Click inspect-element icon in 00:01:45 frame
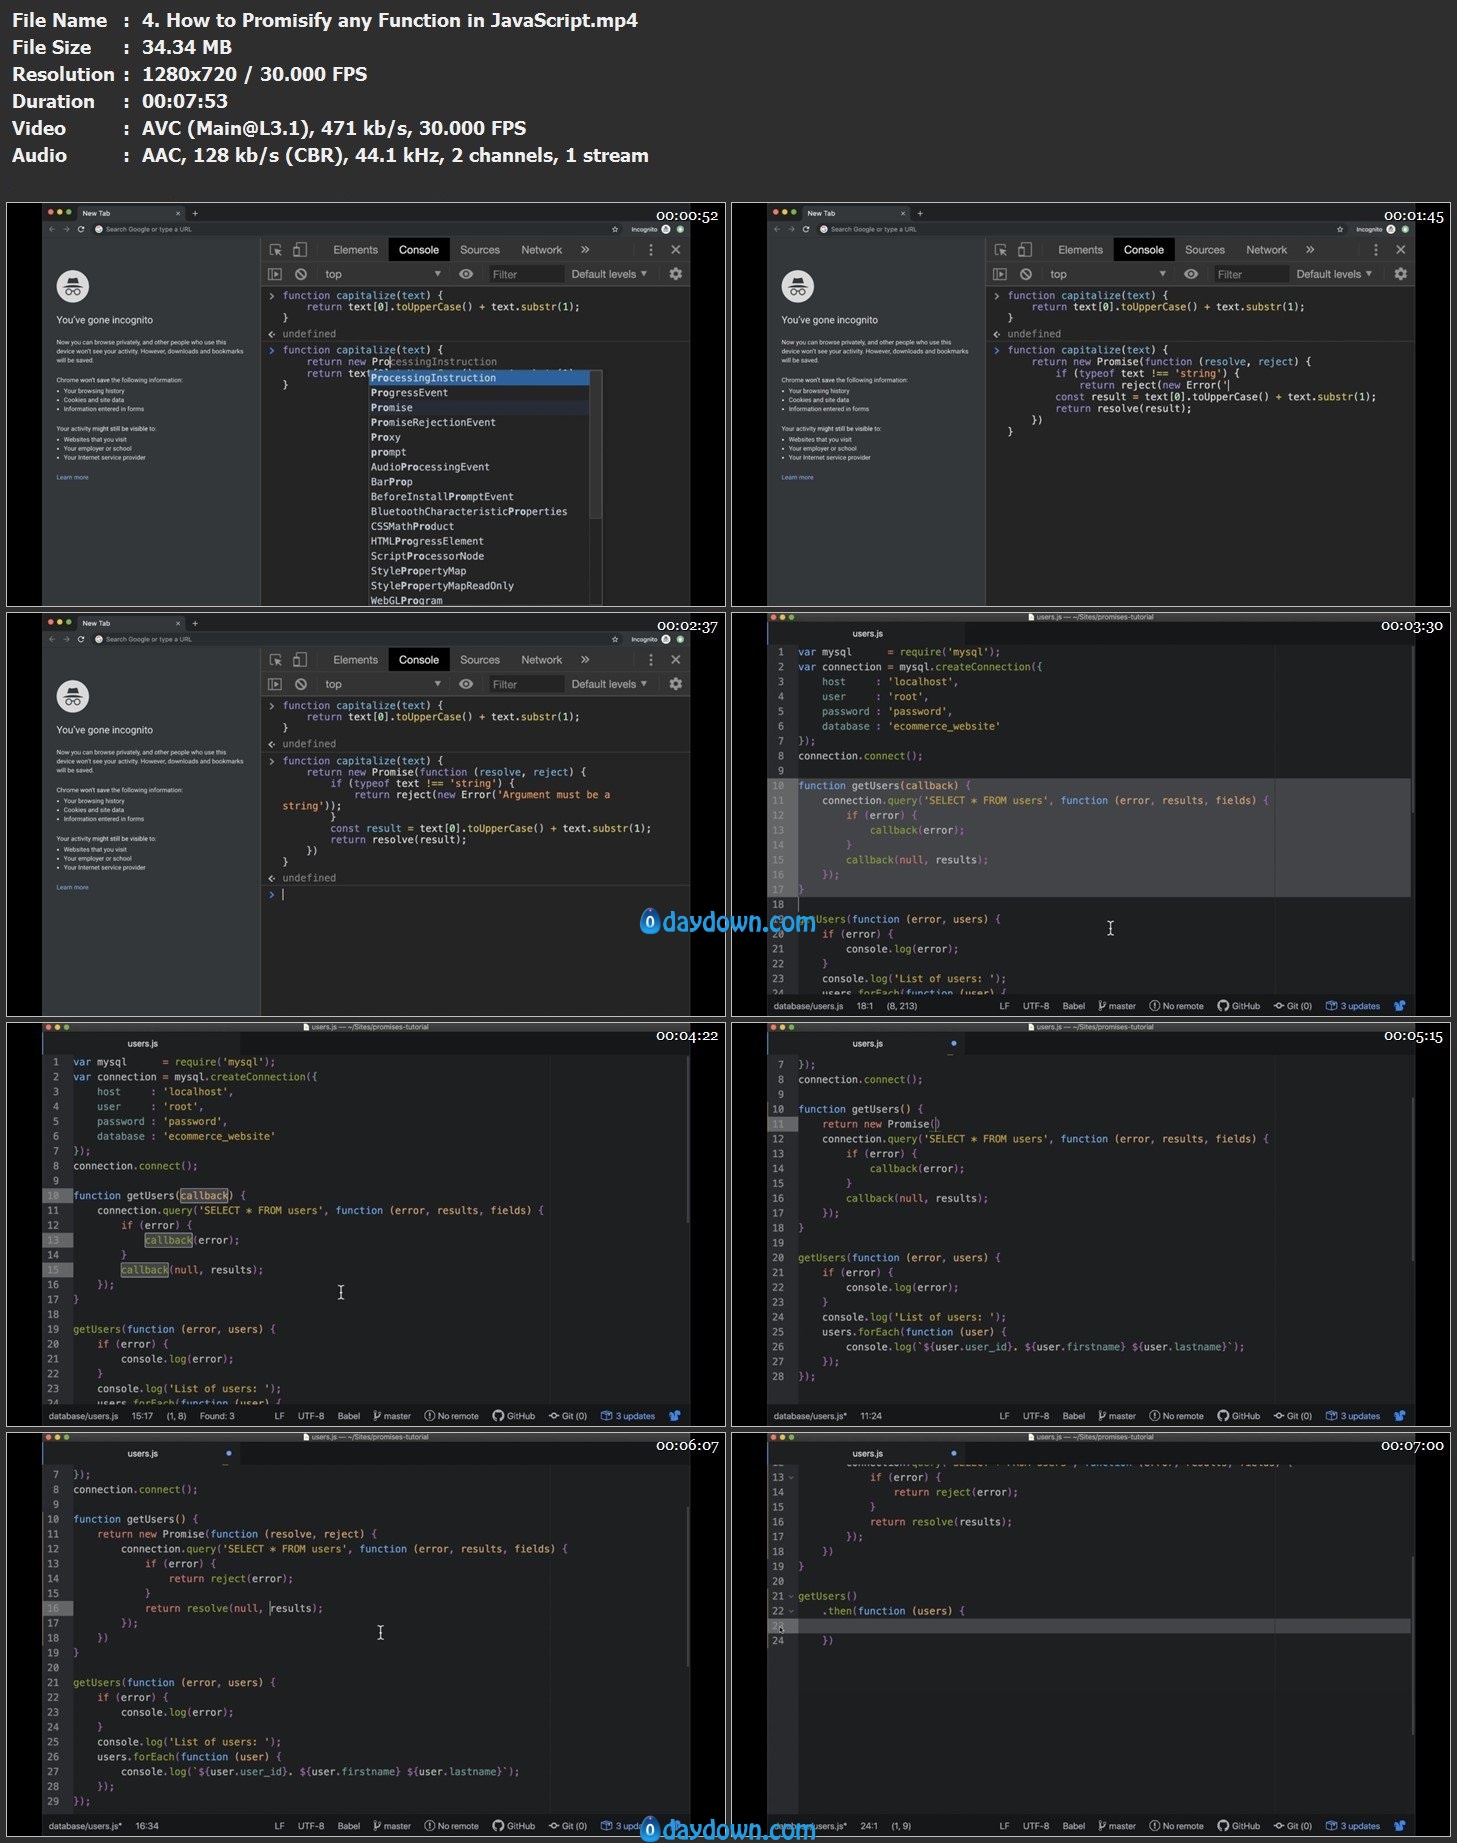 (x=1000, y=250)
